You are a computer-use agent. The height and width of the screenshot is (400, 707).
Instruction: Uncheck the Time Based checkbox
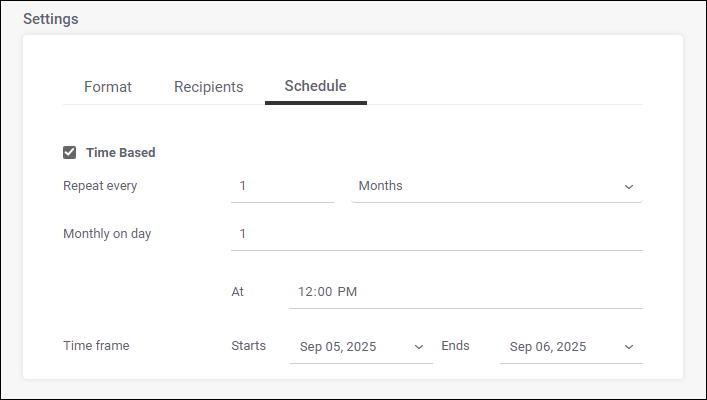(70, 153)
